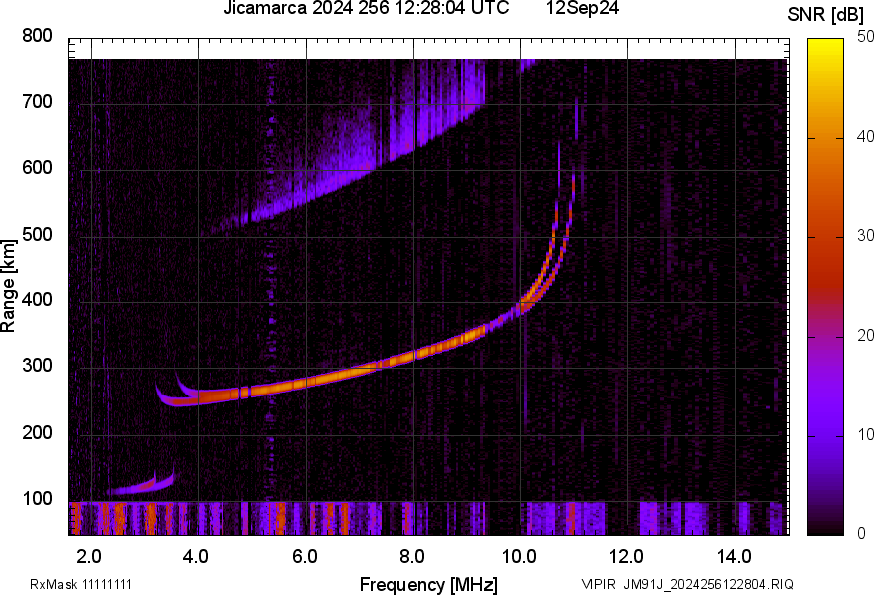Click the file name "VIPR JM91J_2024256122804.RIQ"
This screenshot has width=874, height=595.
[687, 585]
